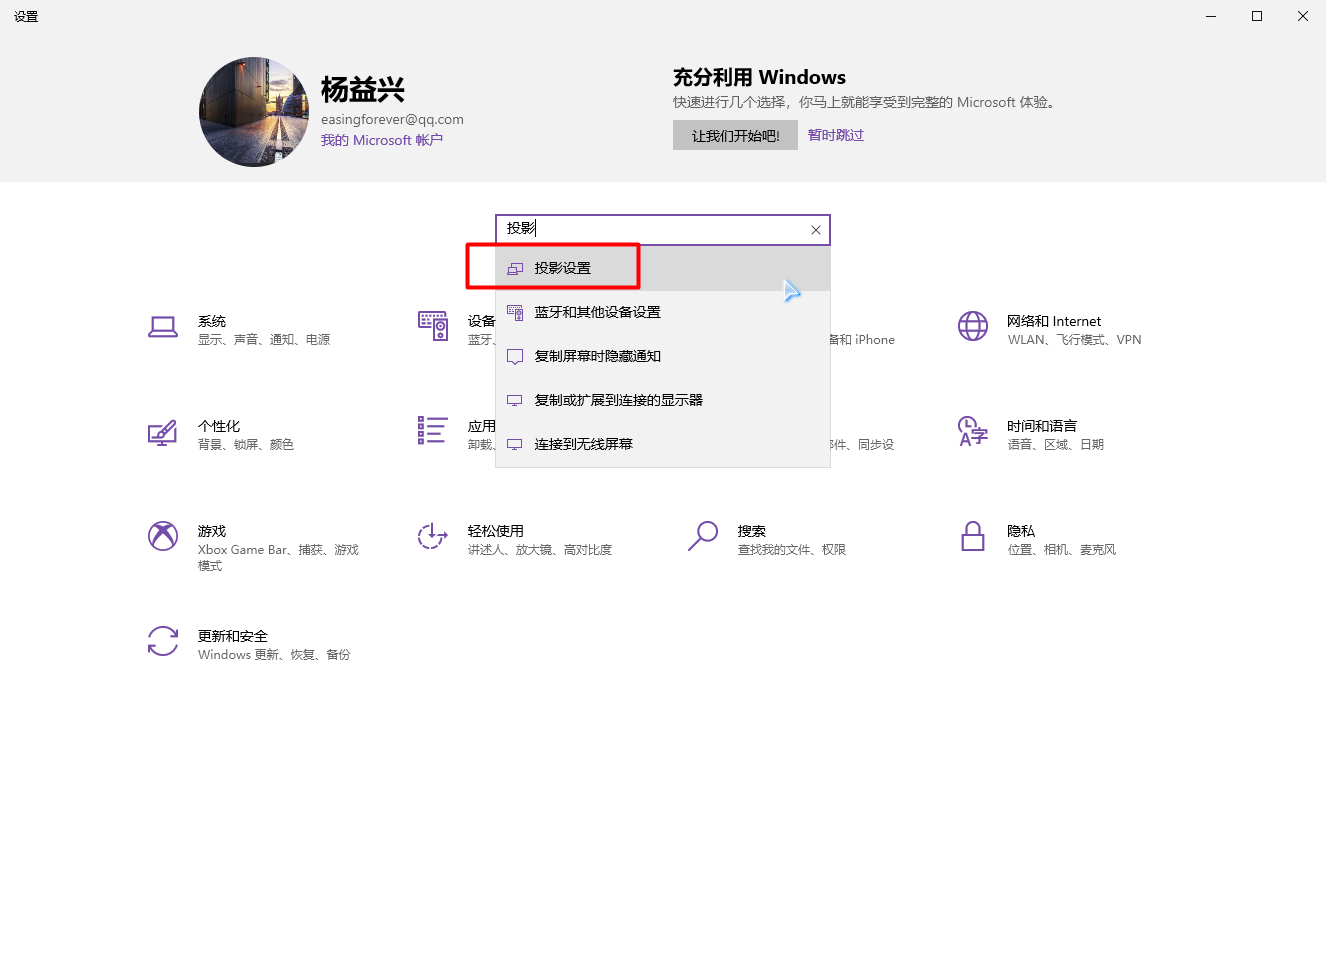Open the 设备 keyboard and speaker icon

[x=433, y=326]
